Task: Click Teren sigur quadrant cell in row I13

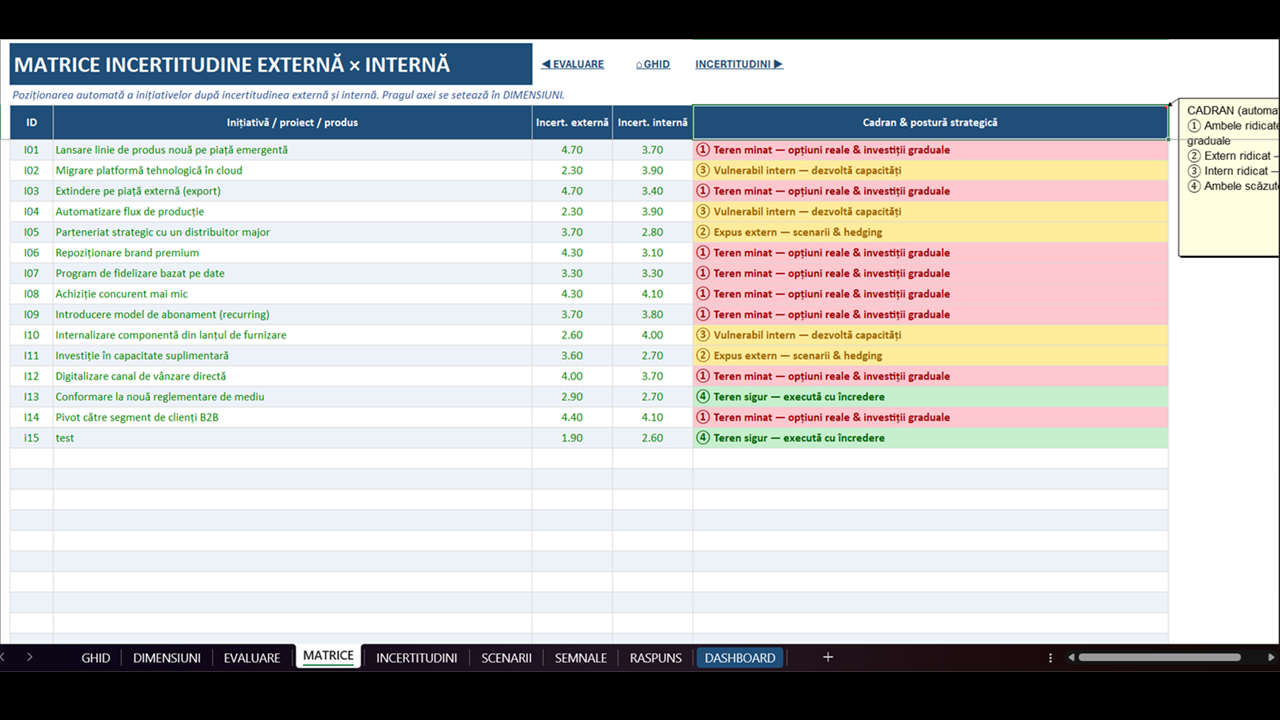Action: pyautogui.click(x=930, y=397)
